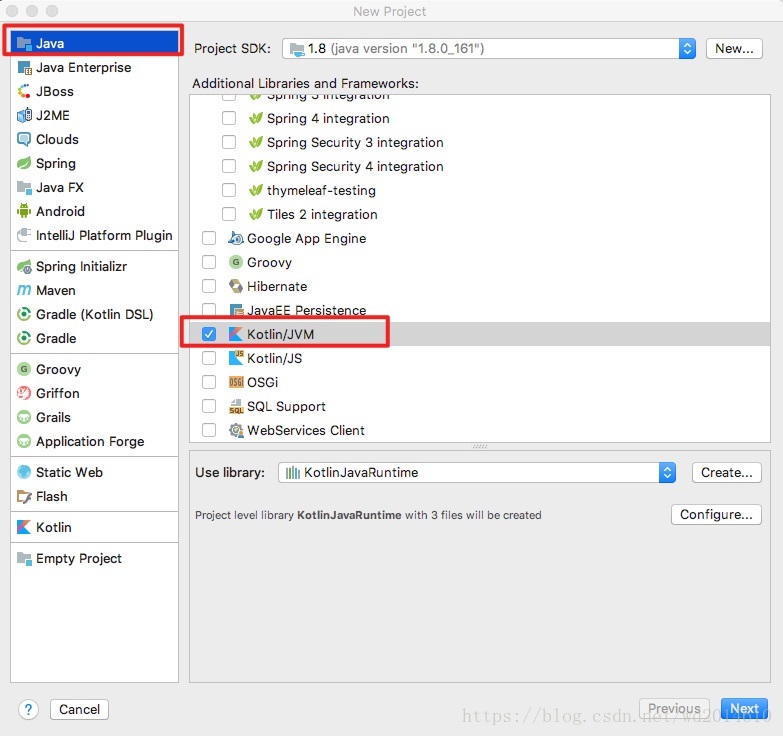Click the Groovy icon in sidebar
The height and width of the screenshot is (736, 783).
[24, 369]
